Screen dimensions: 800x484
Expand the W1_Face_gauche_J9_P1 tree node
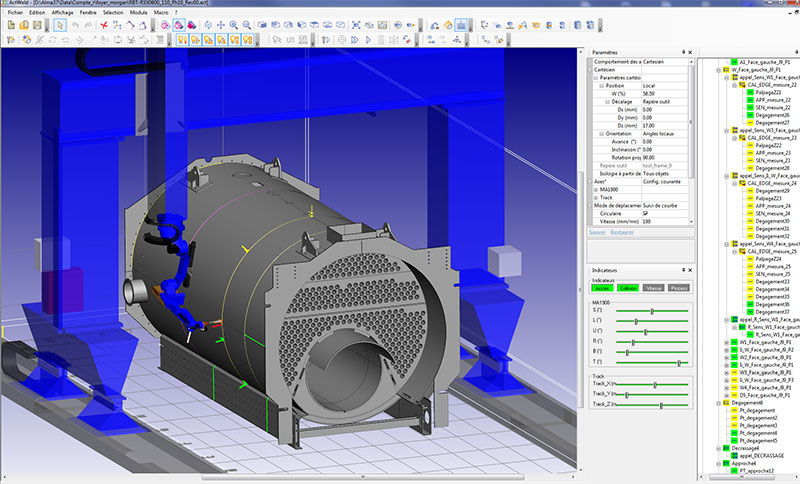(x=725, y=342)
